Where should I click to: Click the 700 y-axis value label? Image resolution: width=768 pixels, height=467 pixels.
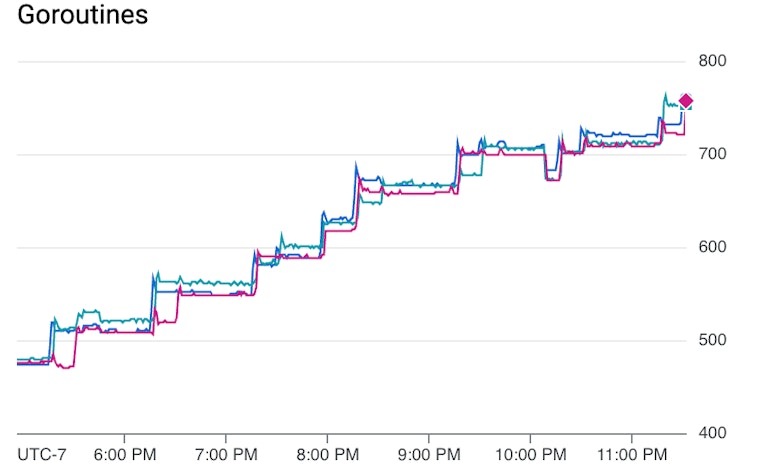click(x=713, y=154)
